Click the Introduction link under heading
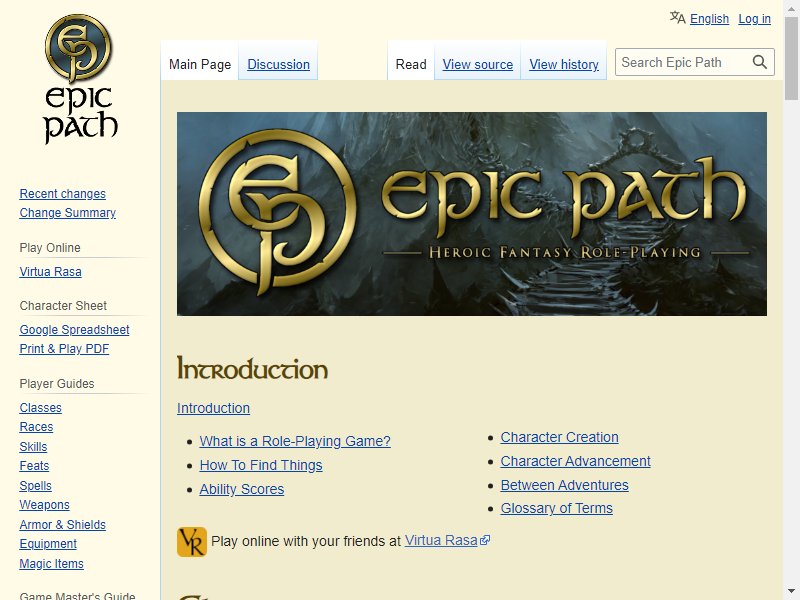The height and width of the screenshot is (600, 800). pyautogui.click(x=213, y=408)
